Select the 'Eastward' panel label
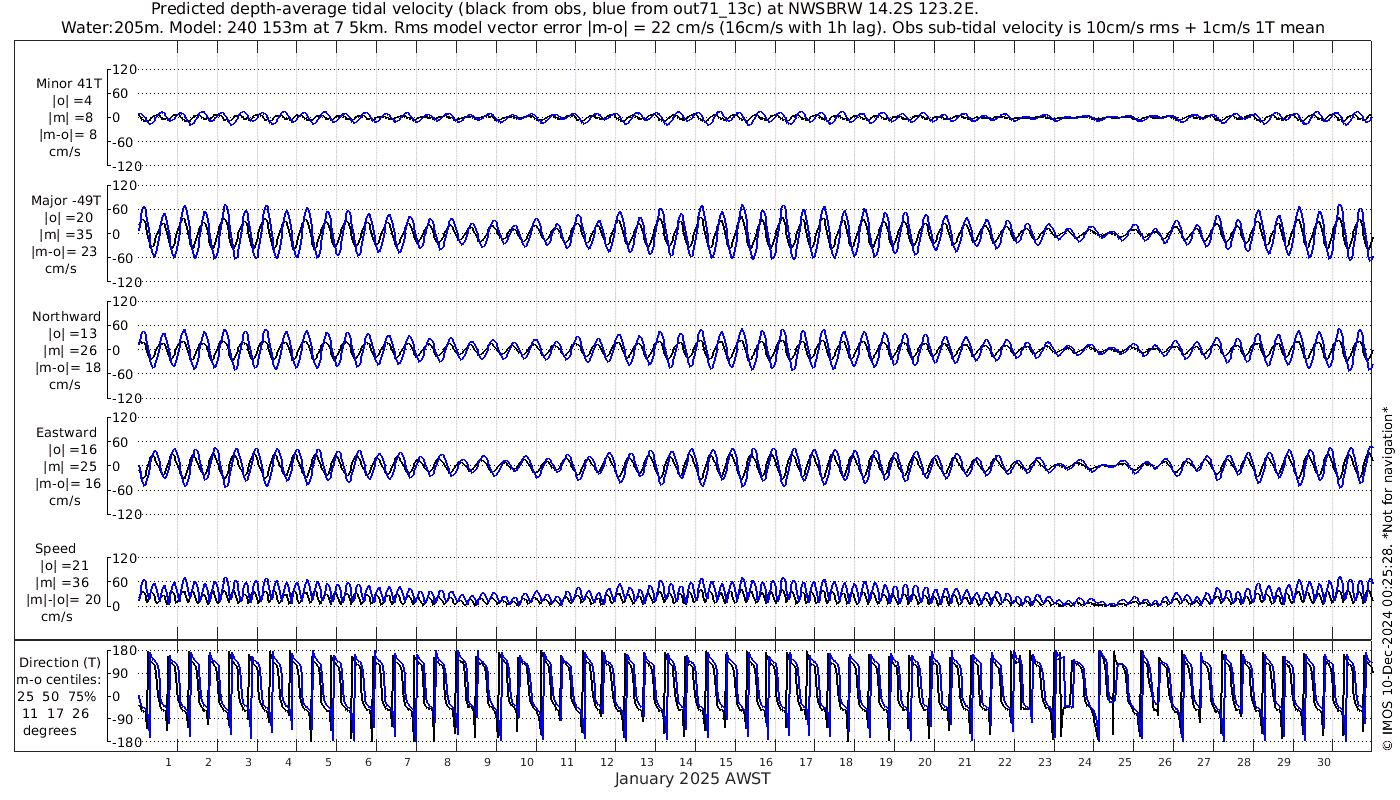This screenshot has height=800, width=1400. point(66,433)
